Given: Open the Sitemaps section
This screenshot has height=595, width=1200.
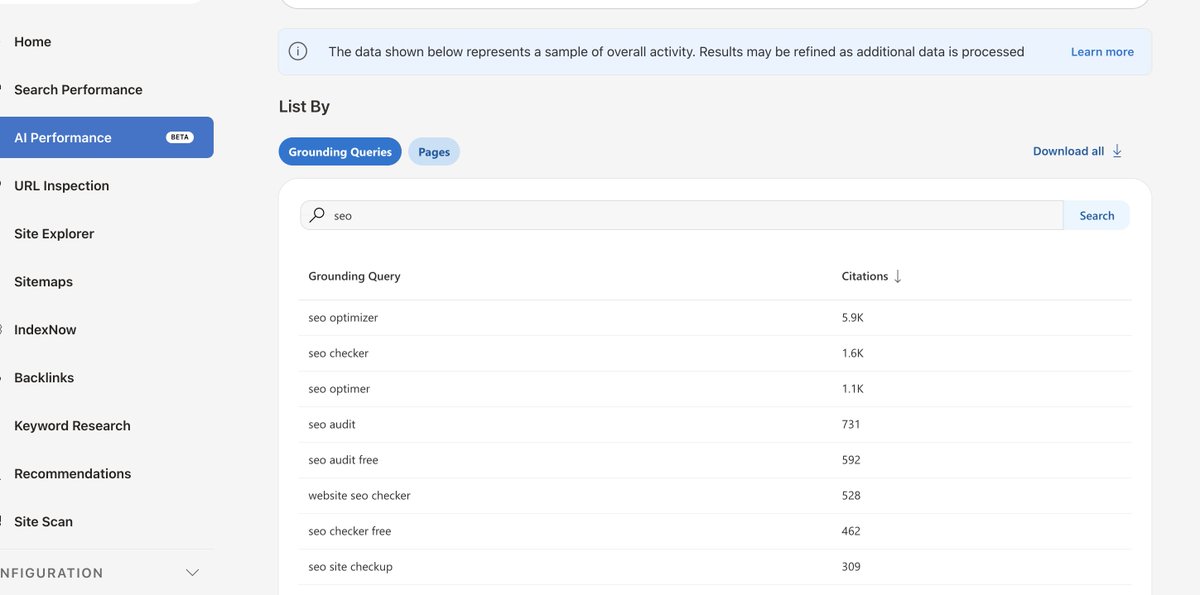Looking at the screenshot, I should click(x=43, y=281).
